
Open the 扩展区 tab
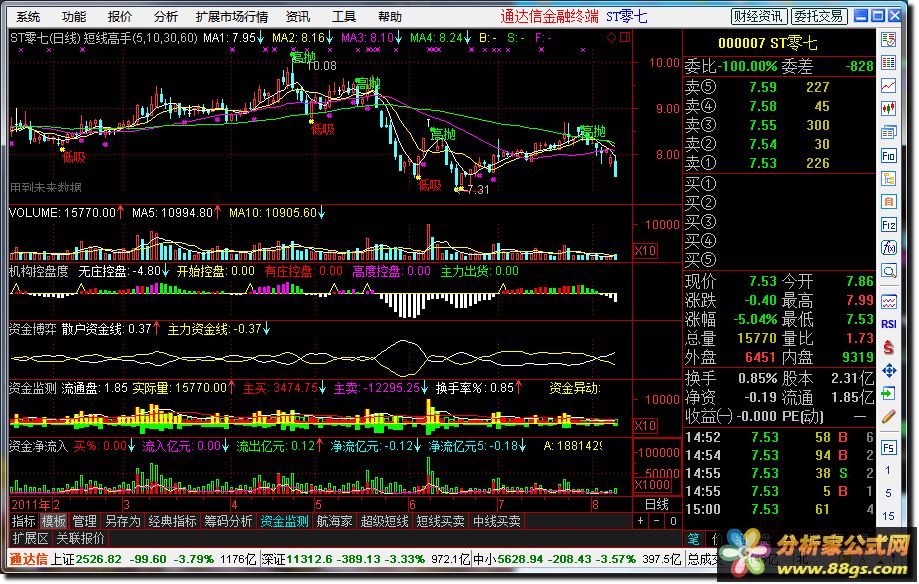pos(30,538)
